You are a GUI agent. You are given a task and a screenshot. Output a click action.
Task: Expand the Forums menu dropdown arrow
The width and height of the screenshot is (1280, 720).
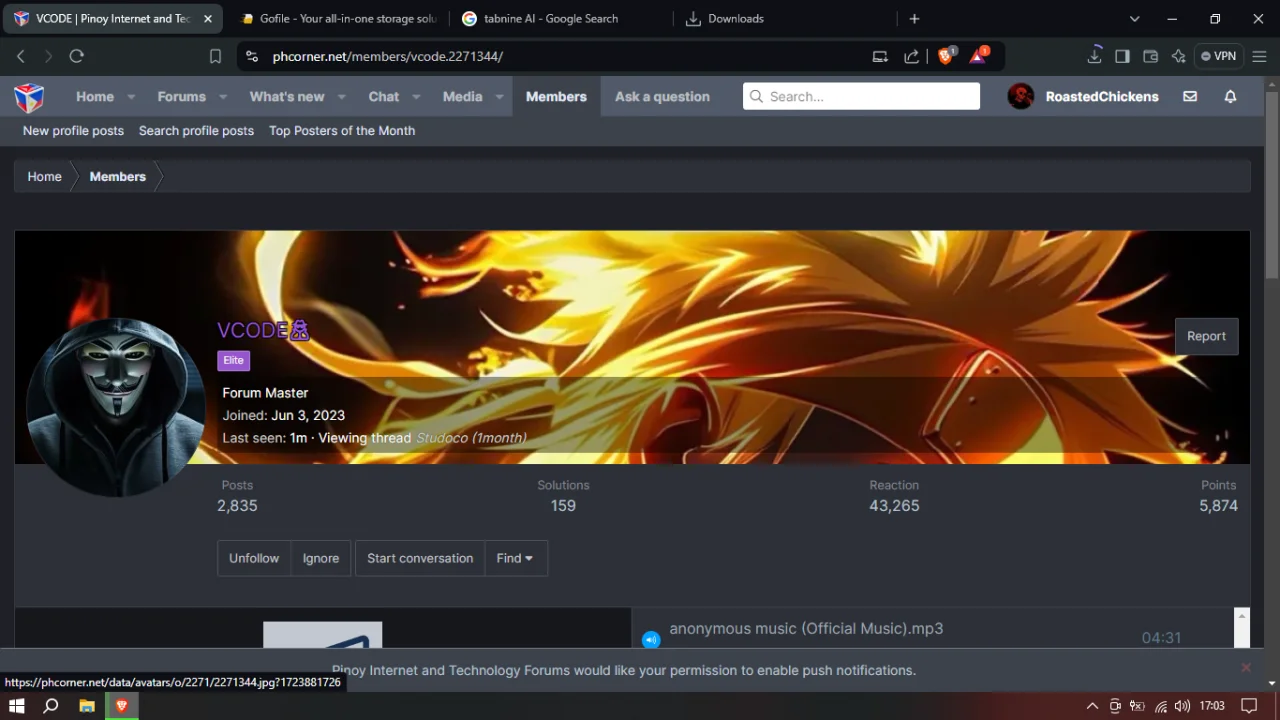[x=223, y=97]
